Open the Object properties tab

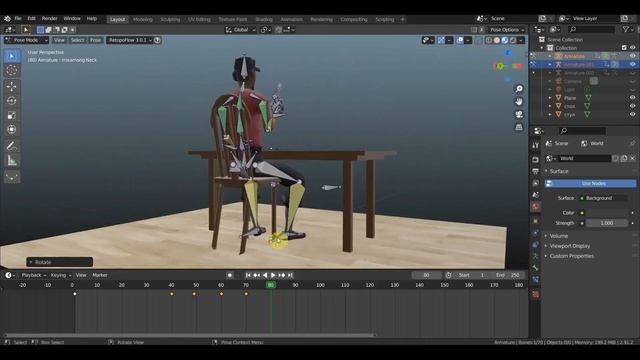click(x=536, y=221)
